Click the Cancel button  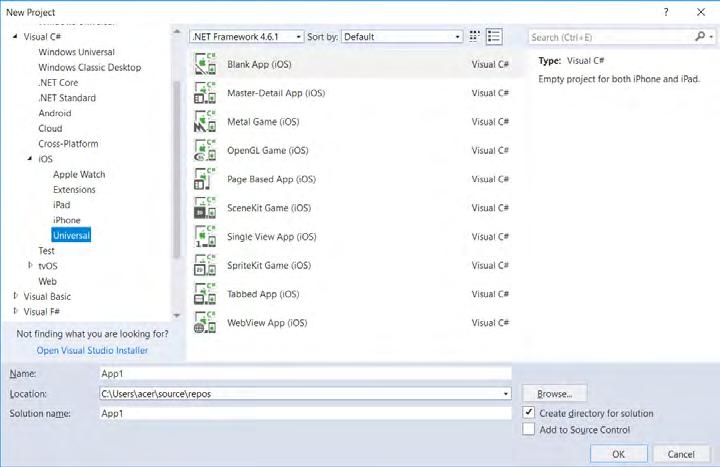click(681, 454)
